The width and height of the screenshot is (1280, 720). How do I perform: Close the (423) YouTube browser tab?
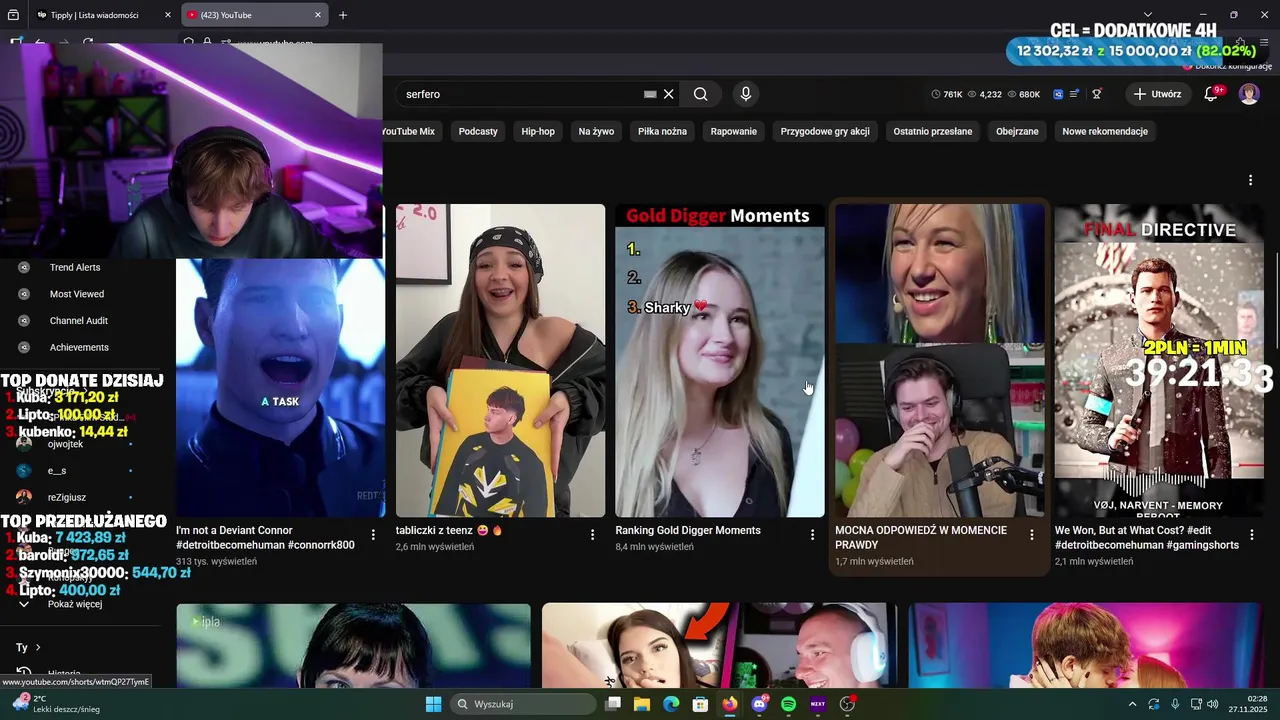pyautogui.click(x=318, y=15)
